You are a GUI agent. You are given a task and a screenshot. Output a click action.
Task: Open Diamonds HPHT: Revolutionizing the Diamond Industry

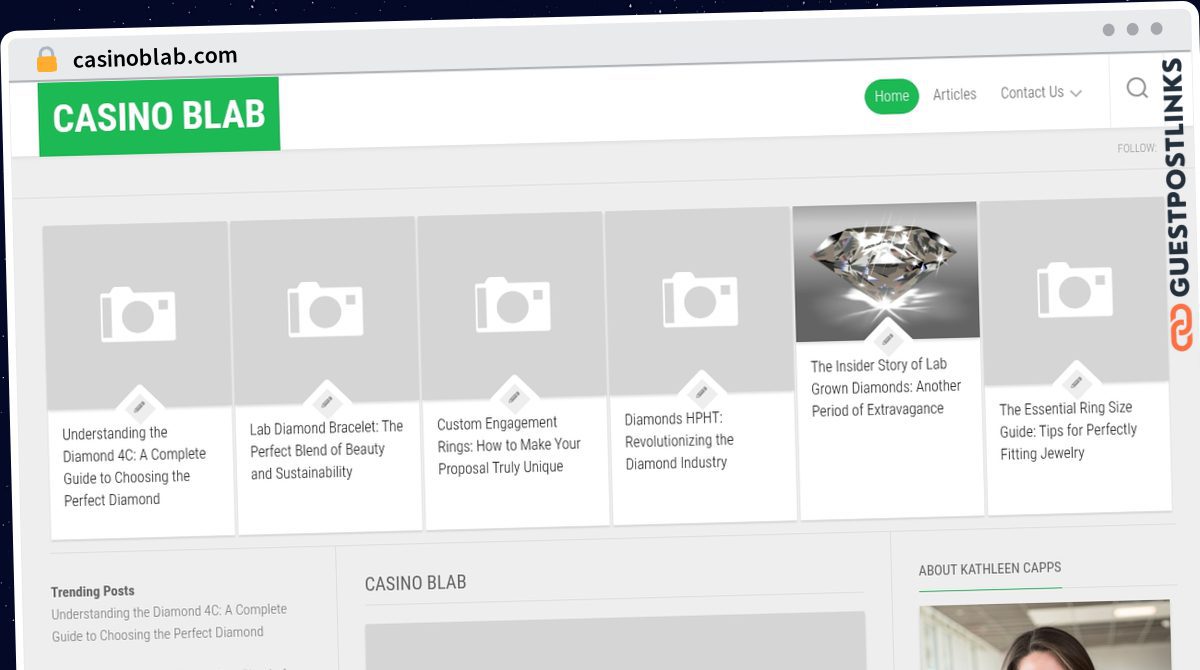pos(679,441)
